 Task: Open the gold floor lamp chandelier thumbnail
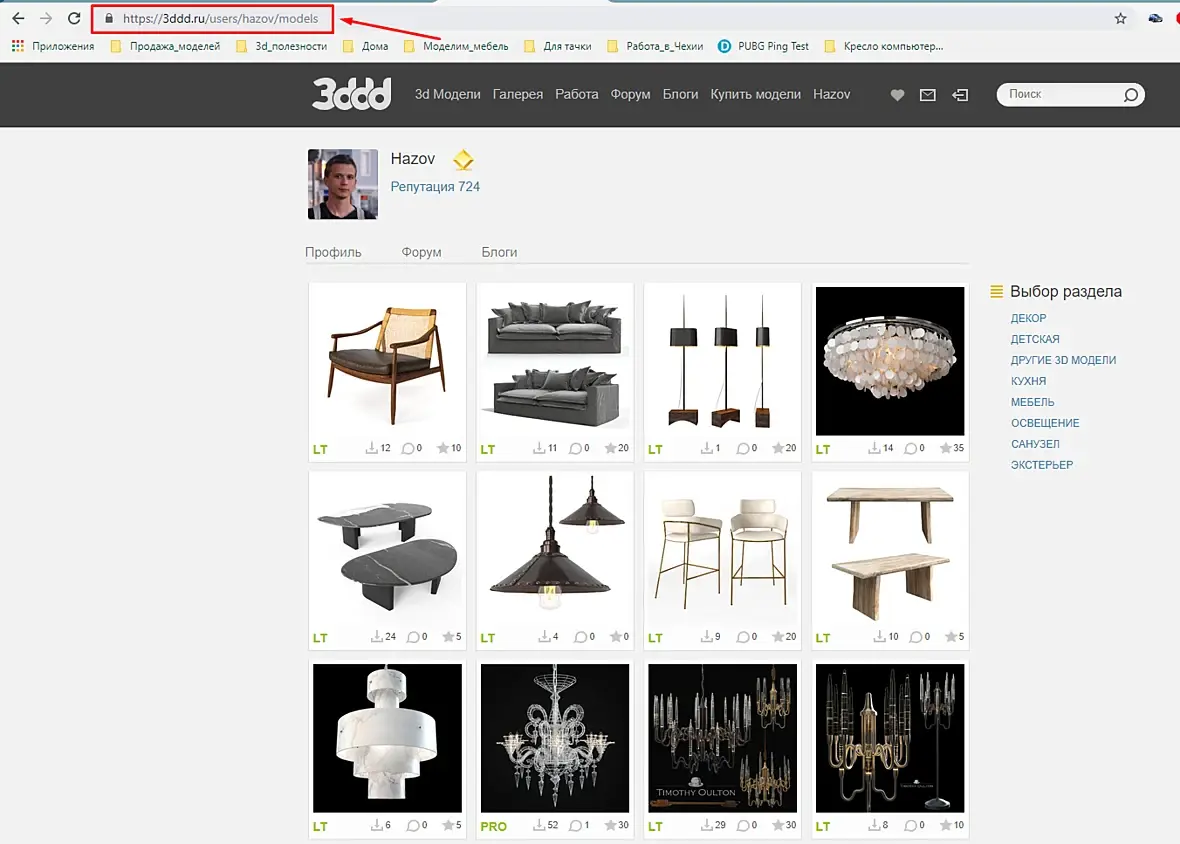coord(890,738)
